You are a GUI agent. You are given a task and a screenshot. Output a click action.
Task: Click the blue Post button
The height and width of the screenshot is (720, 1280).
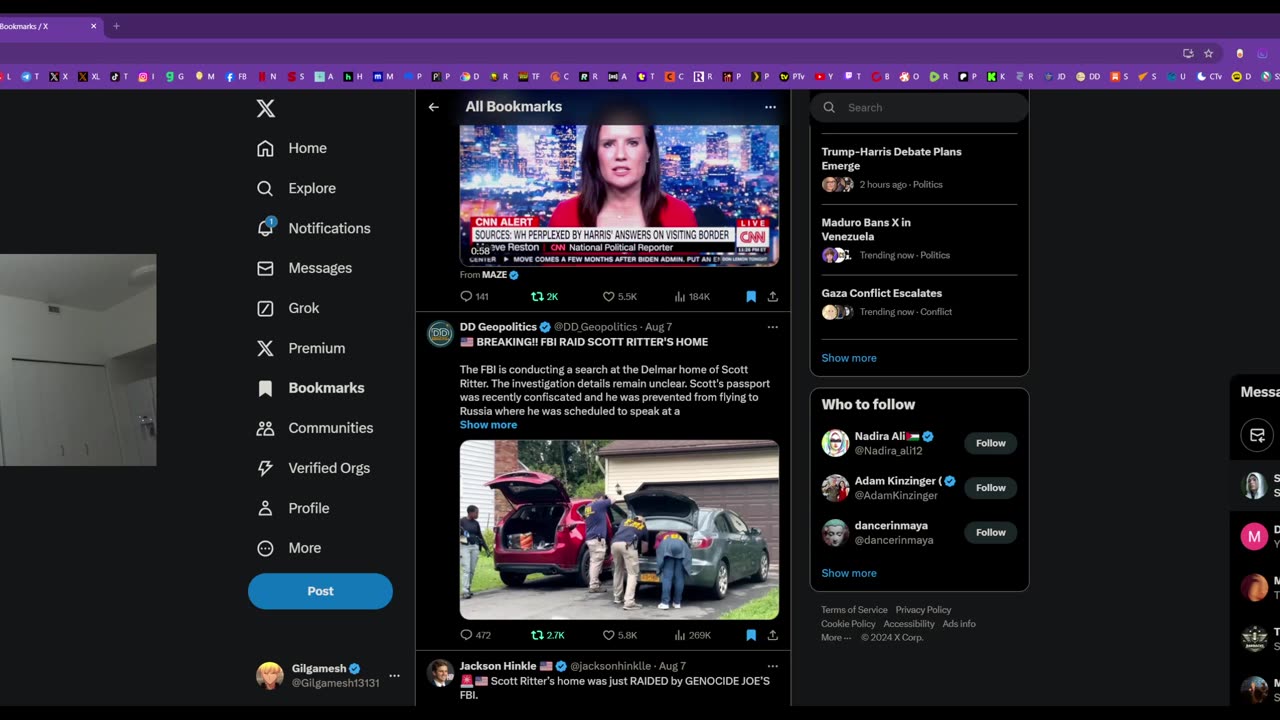[x=320, y=591]
